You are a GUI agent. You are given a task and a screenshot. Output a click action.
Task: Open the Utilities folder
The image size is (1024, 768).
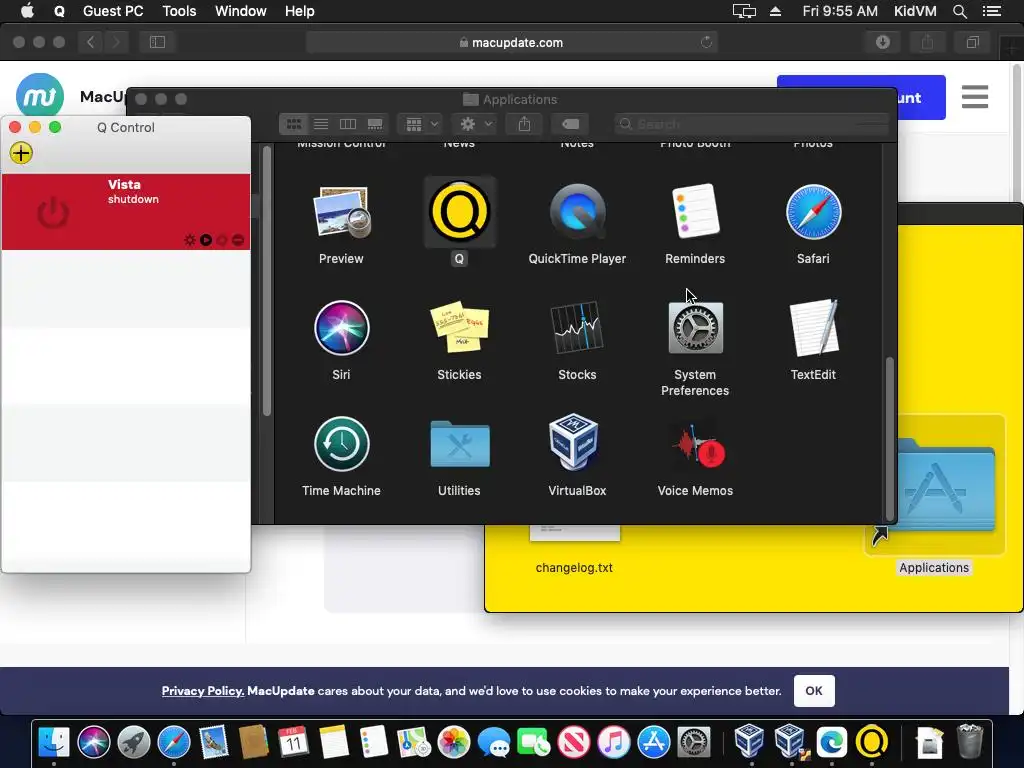pyautogui.click(x=459, y=444)
